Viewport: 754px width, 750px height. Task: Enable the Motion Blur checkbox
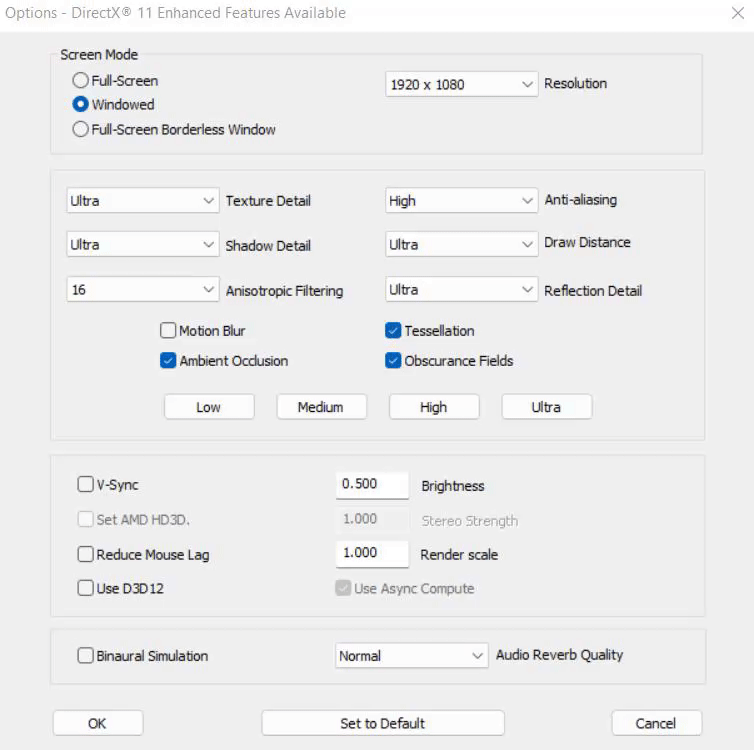click(168, 331)
